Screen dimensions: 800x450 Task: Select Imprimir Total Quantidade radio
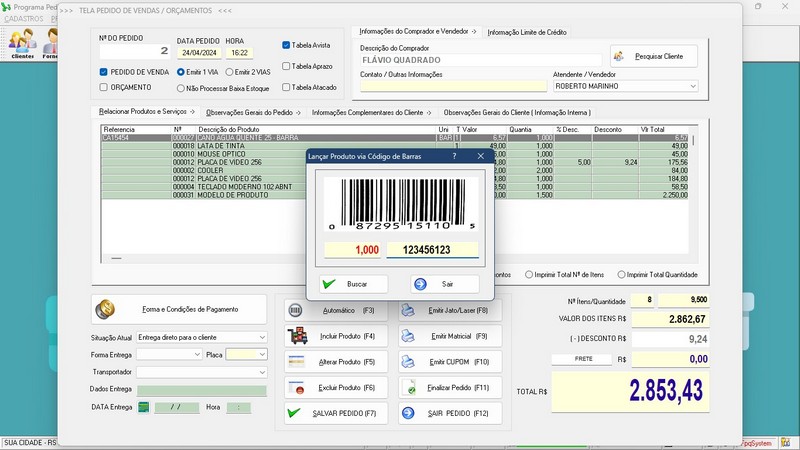(621, 274)
